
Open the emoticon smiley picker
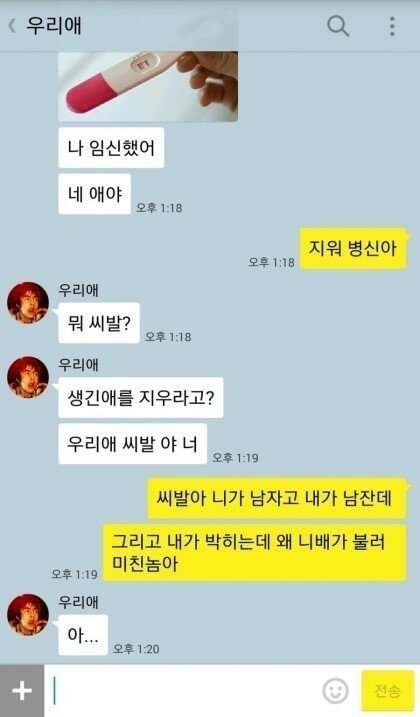point(335,690)
